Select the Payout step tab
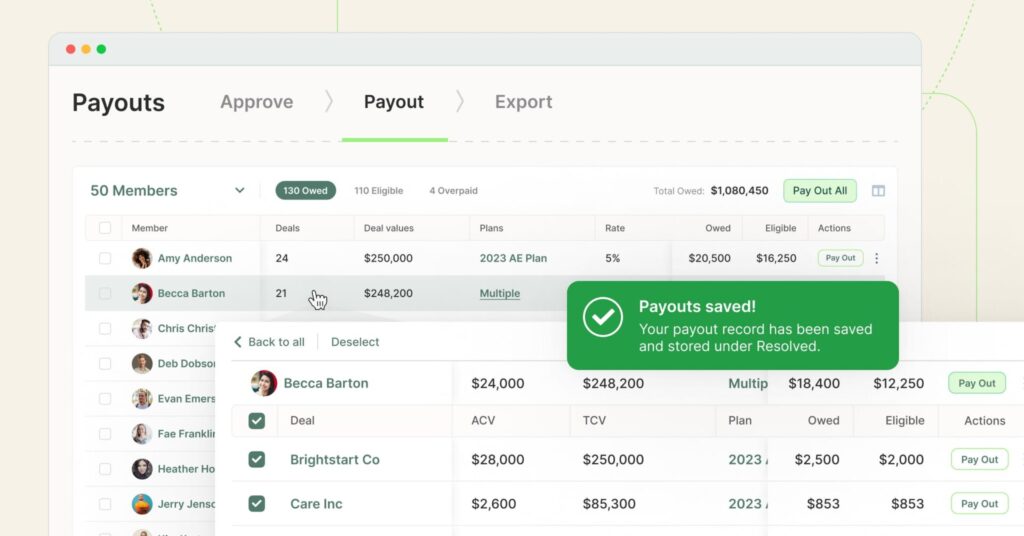 [x=394, y=102]
